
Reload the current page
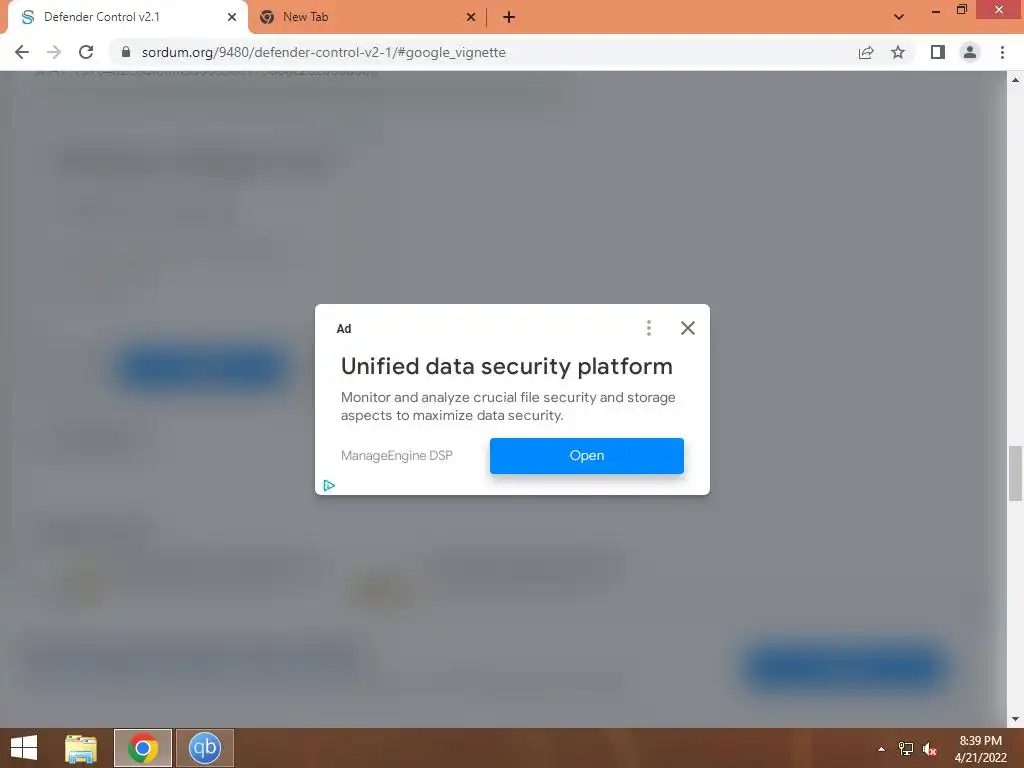pyautogui.click(x=86, y=52)
